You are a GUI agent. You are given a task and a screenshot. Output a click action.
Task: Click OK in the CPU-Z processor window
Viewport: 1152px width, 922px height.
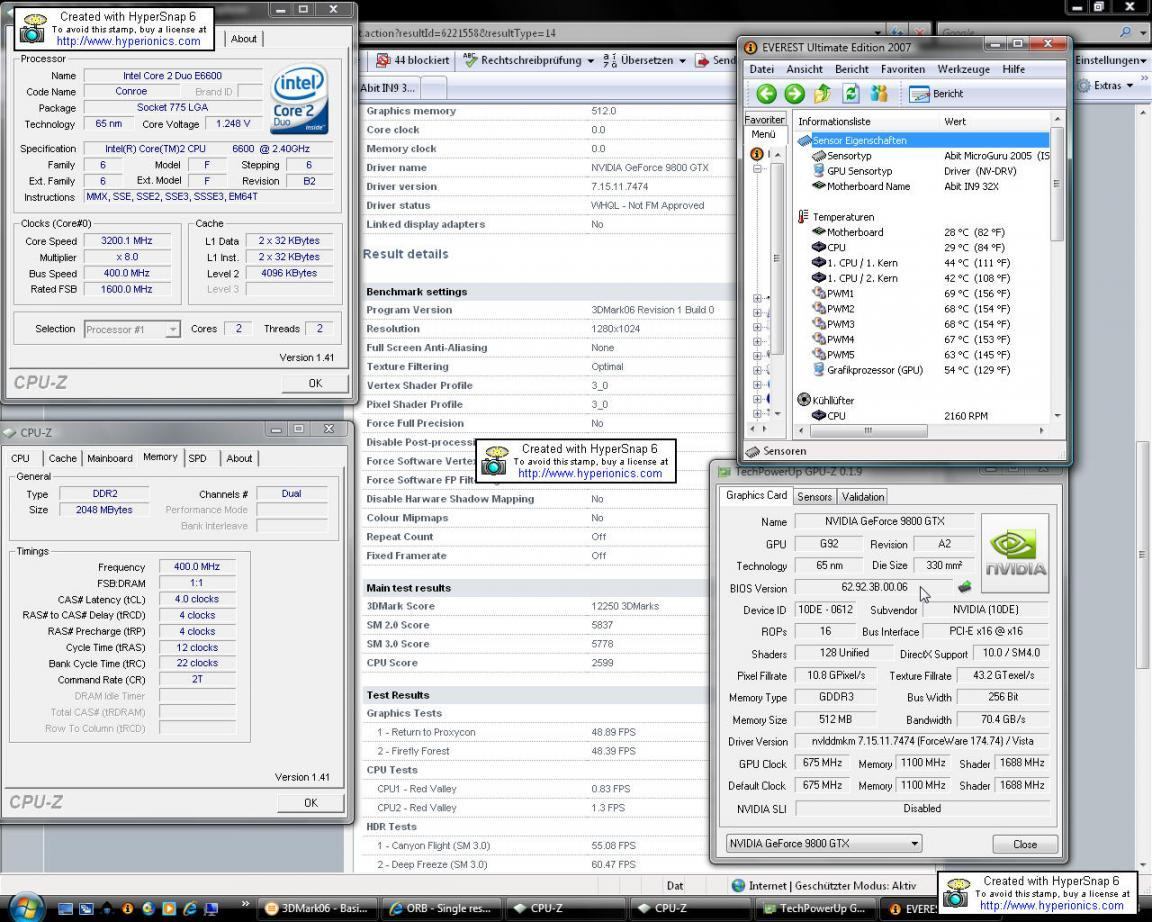click(x=315, y=383)
